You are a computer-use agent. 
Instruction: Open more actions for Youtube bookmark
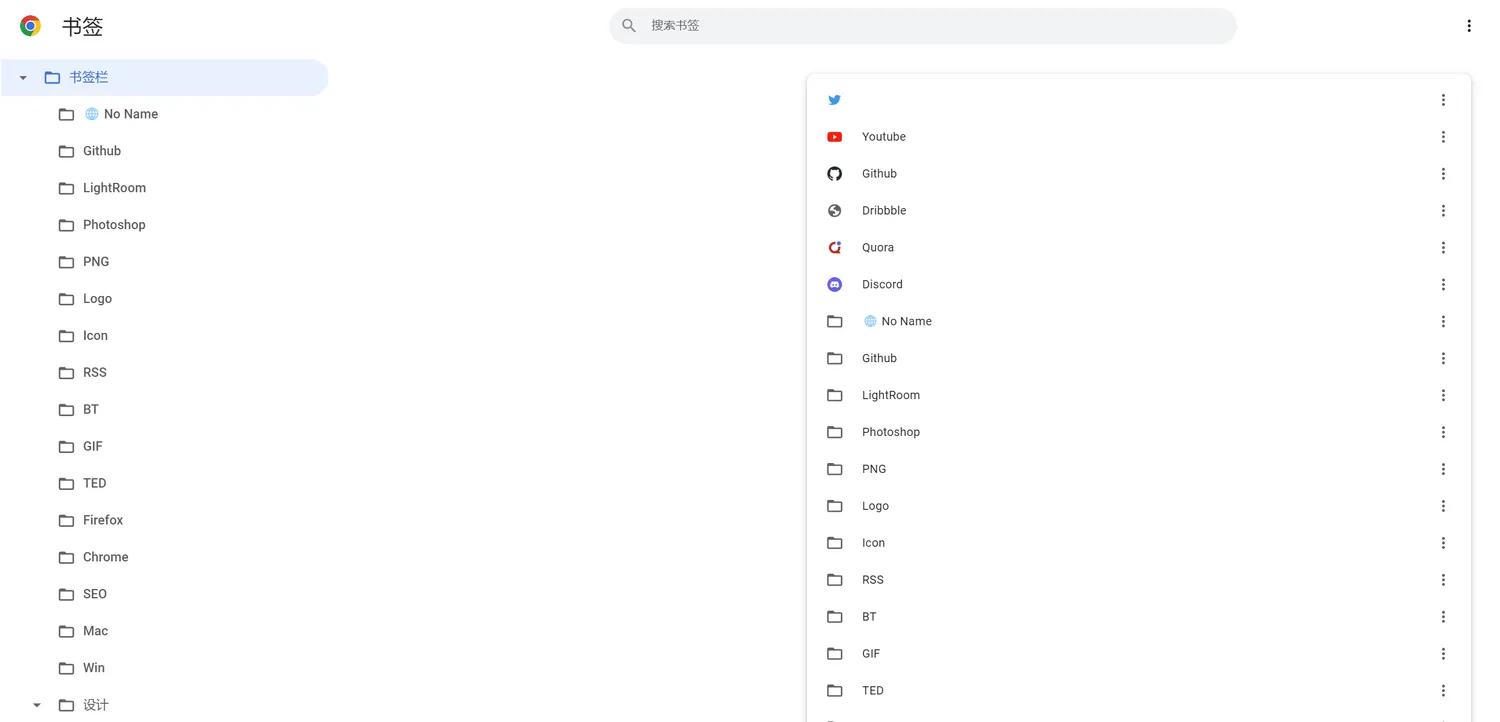pos(1443,137)
